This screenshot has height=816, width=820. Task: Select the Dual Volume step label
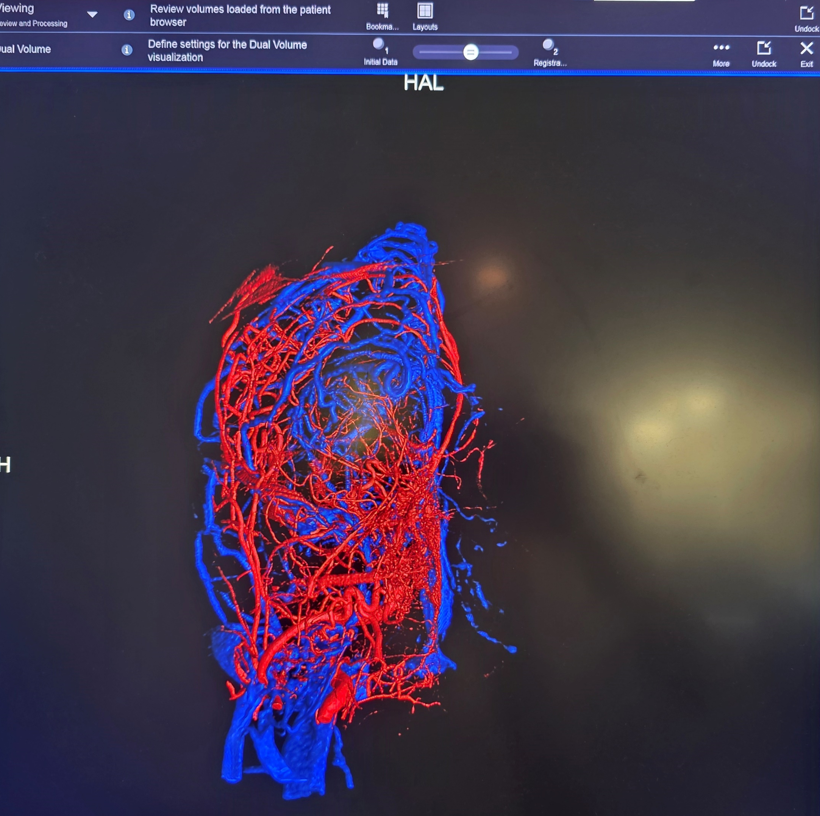coord(25,49)
